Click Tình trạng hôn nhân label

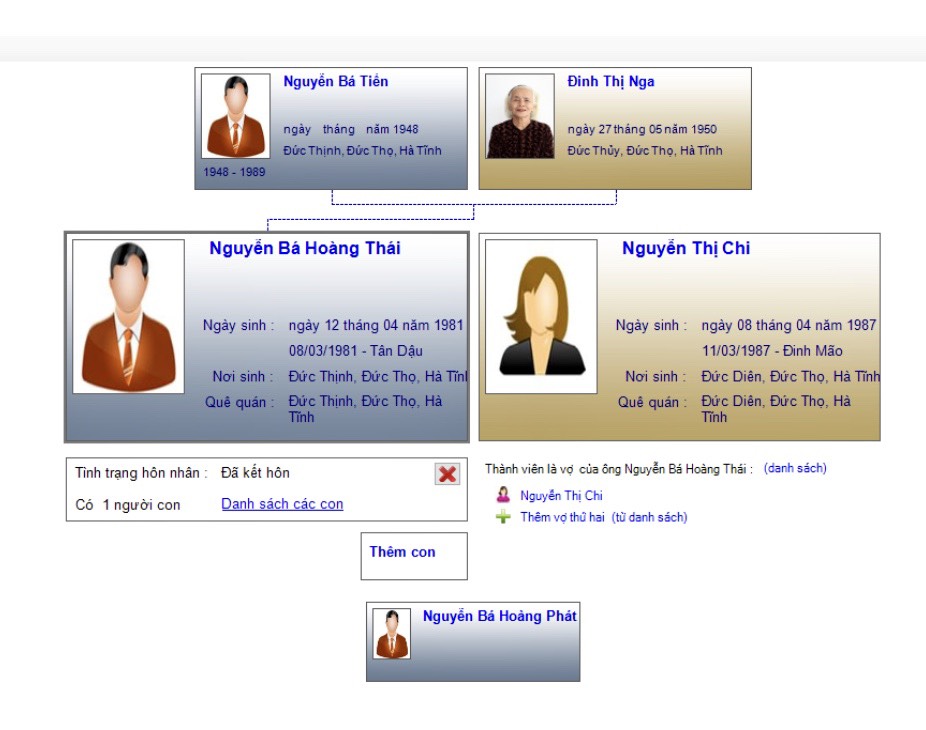(x=141, y=473)
